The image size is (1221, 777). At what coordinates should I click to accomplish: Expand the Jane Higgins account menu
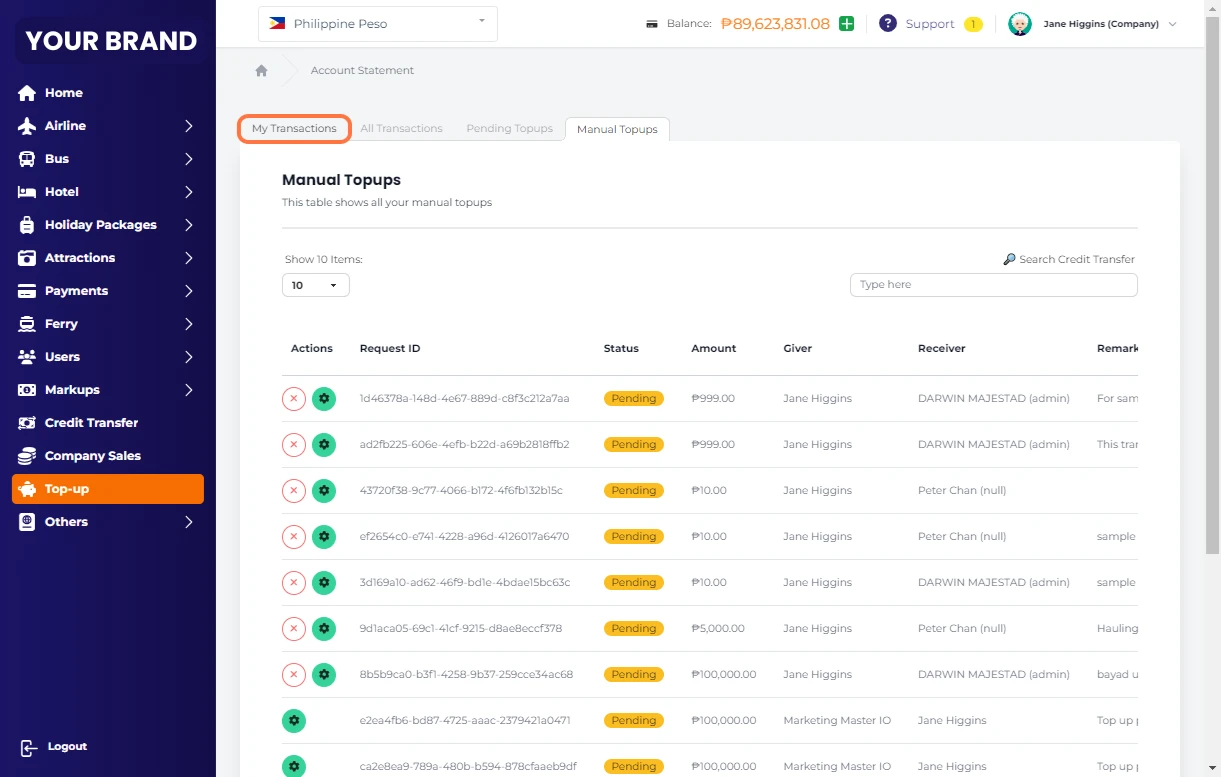point(1172,24)
